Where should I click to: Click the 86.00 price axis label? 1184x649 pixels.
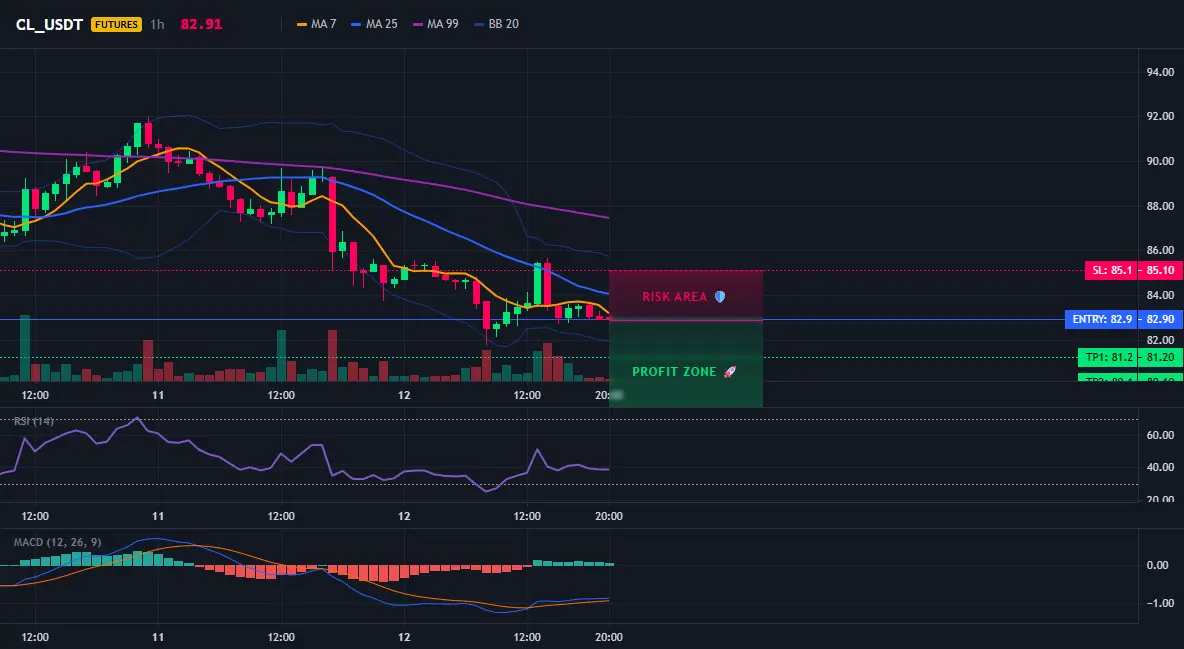[x=1161, y=250]
